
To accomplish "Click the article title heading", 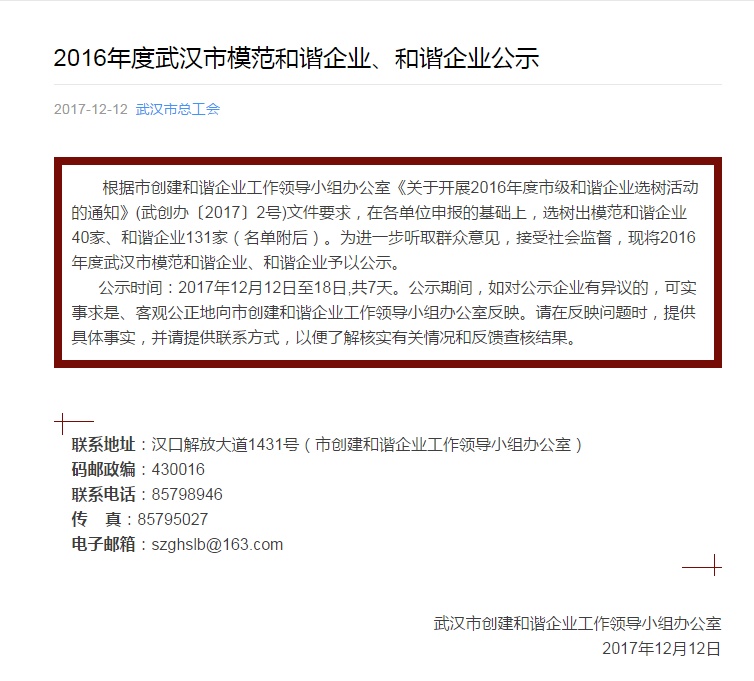I will coord(296,58).
